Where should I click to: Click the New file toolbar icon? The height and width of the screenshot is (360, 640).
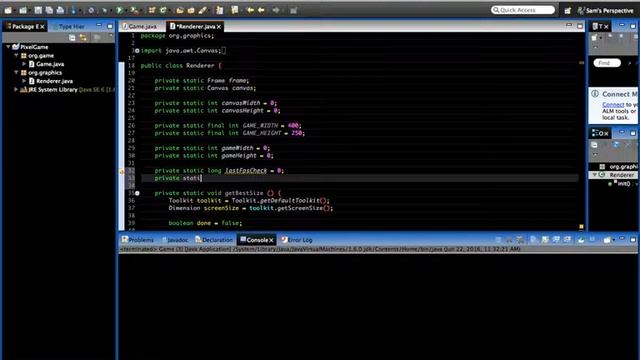point(9,10)
